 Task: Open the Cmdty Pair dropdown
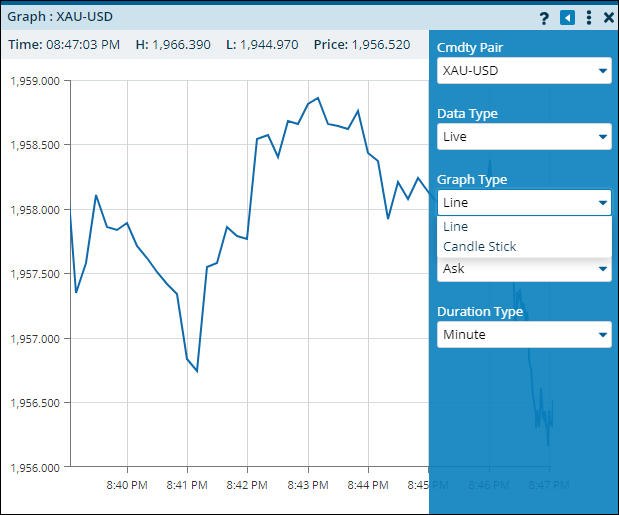click(x=524, y=71)
